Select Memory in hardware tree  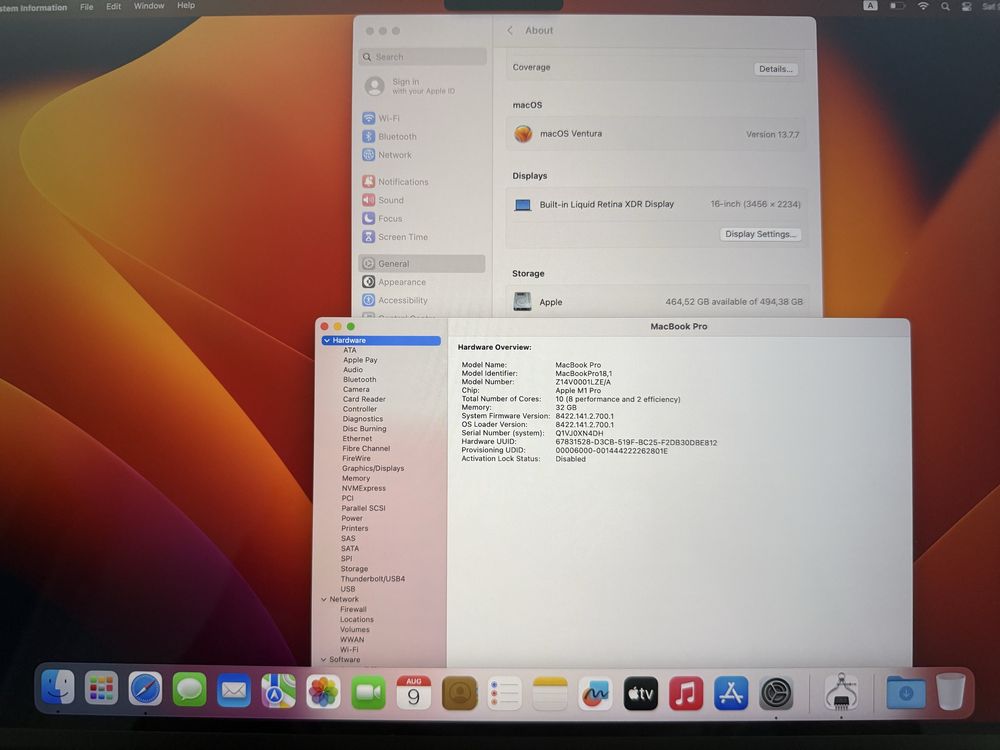pos(356,478)
